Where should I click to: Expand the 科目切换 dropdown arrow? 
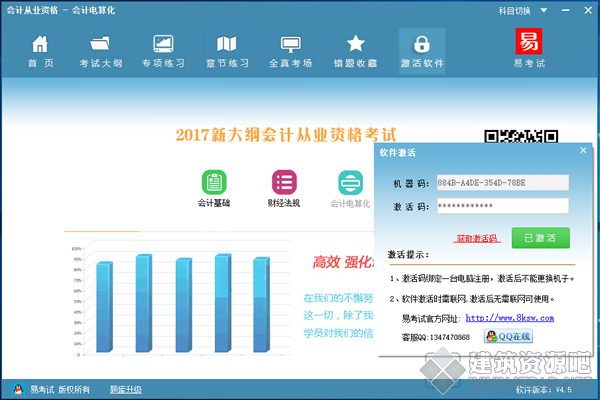543,10
